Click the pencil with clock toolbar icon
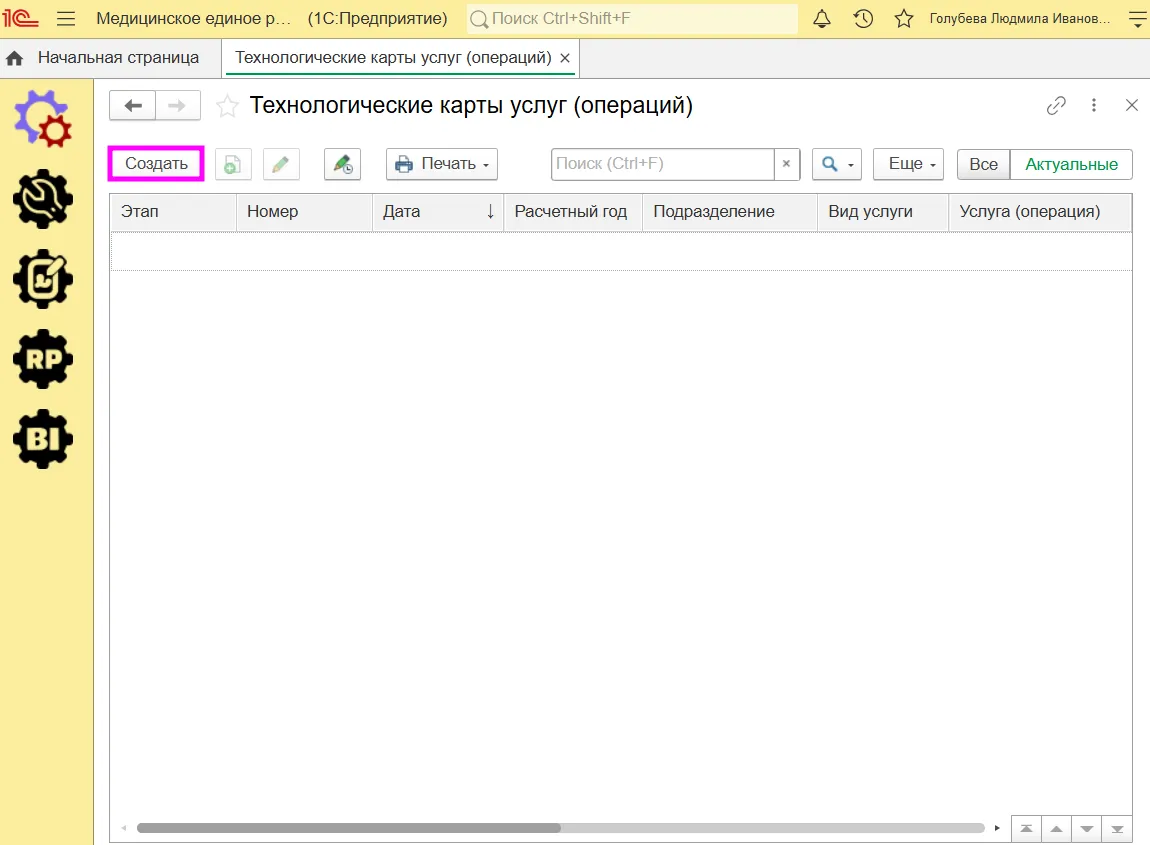 click(343, 164)
